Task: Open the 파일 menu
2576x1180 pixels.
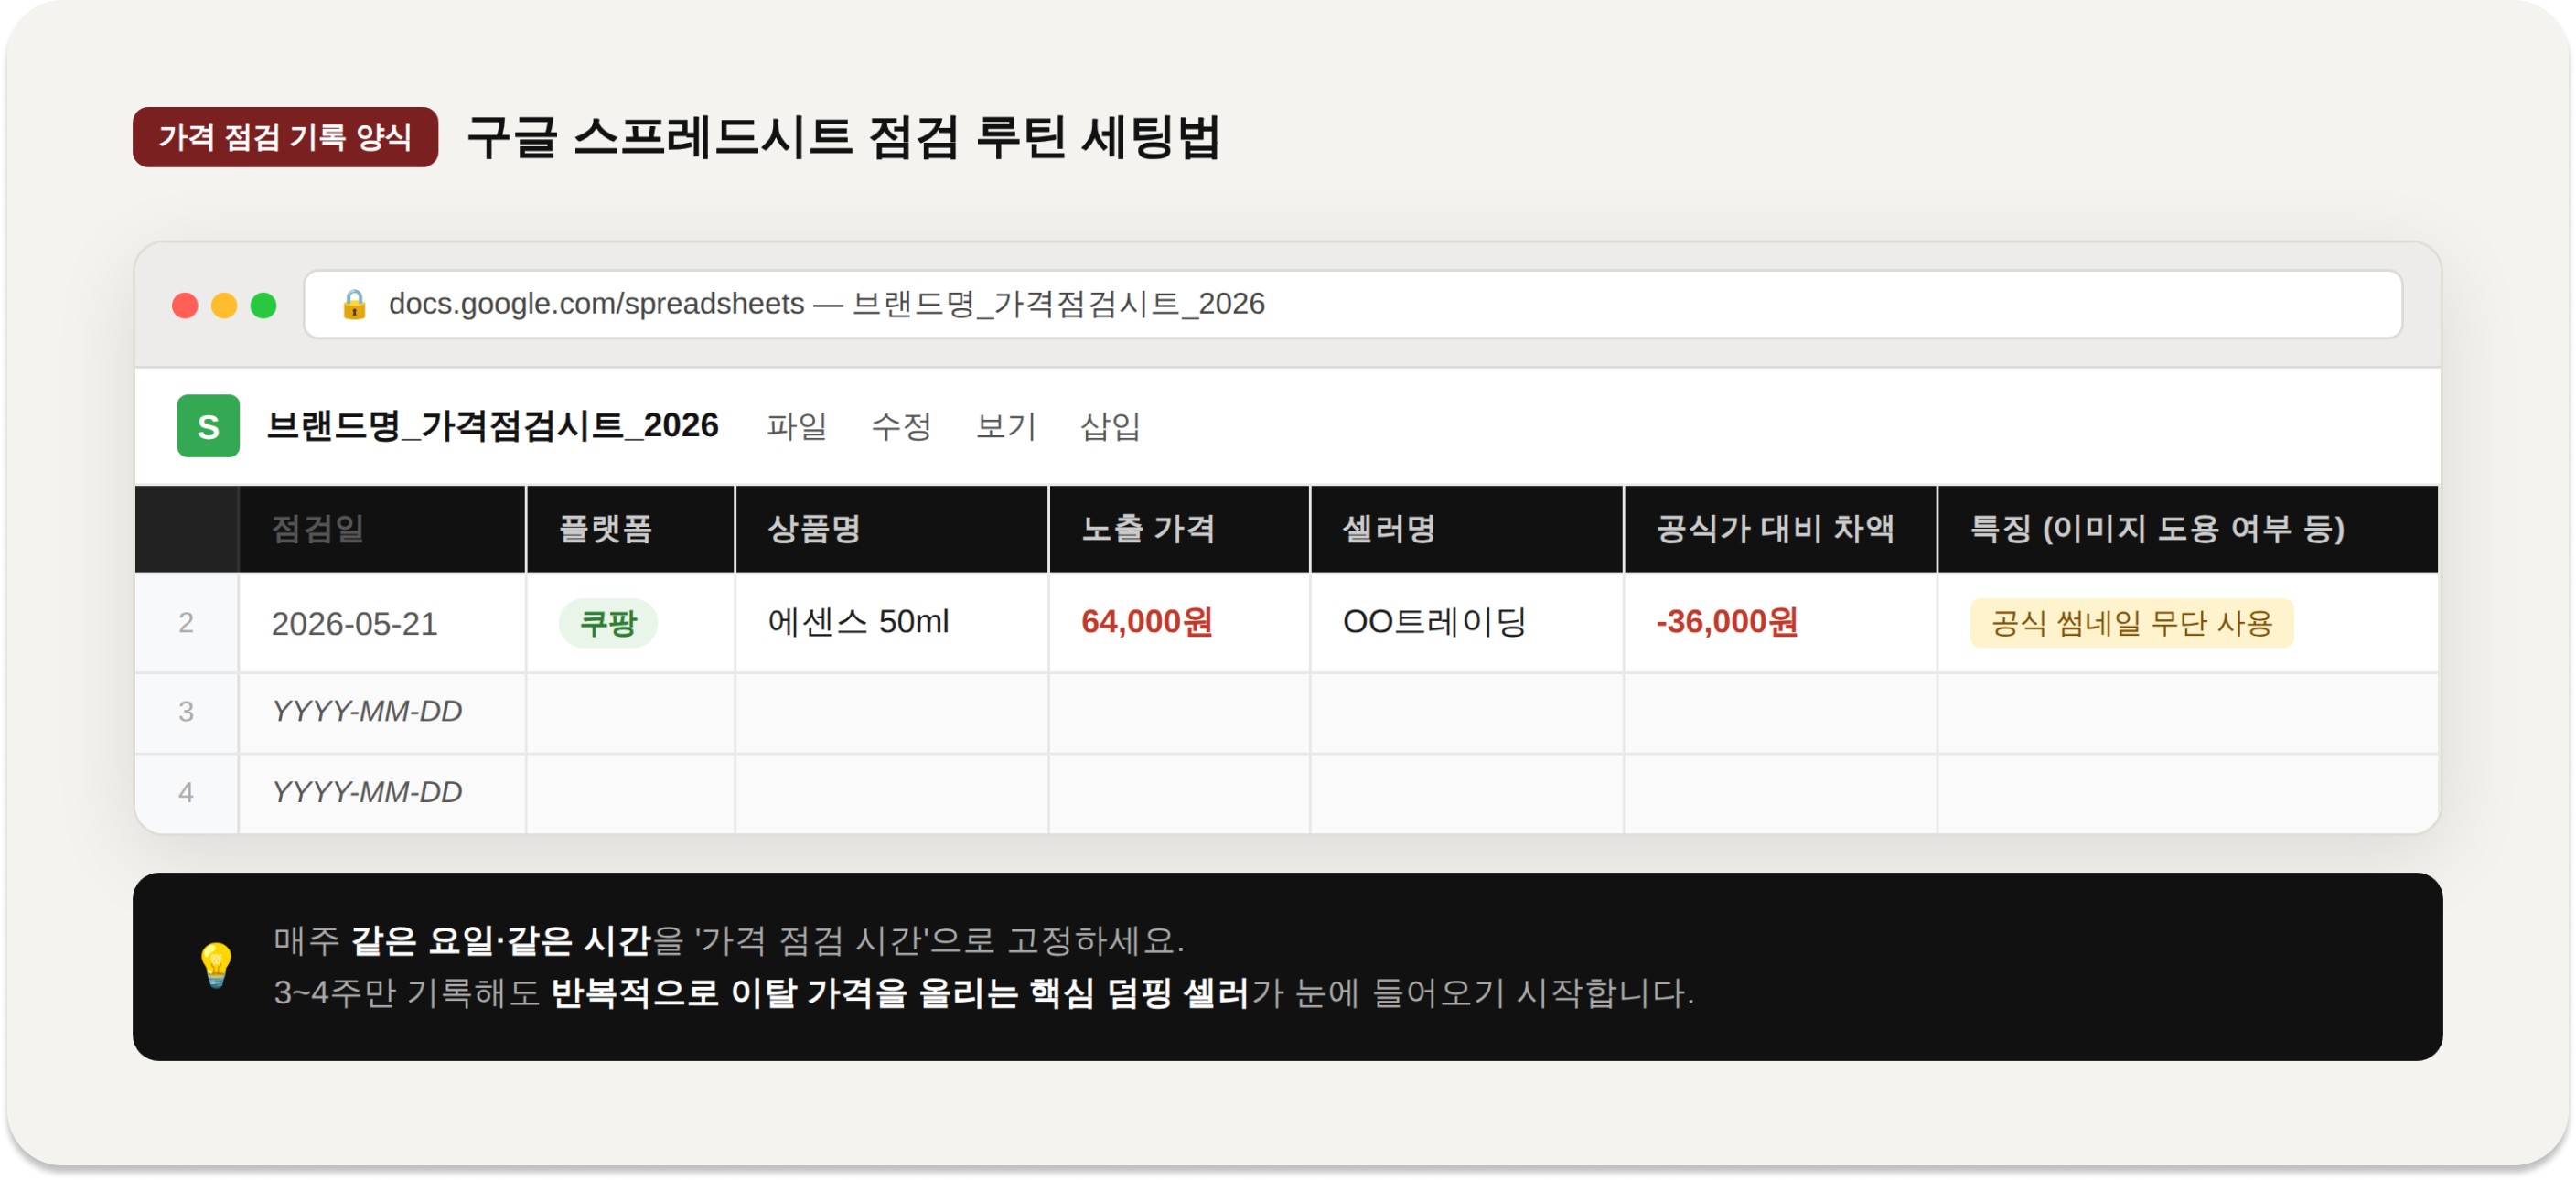Action: pos(797,427)
